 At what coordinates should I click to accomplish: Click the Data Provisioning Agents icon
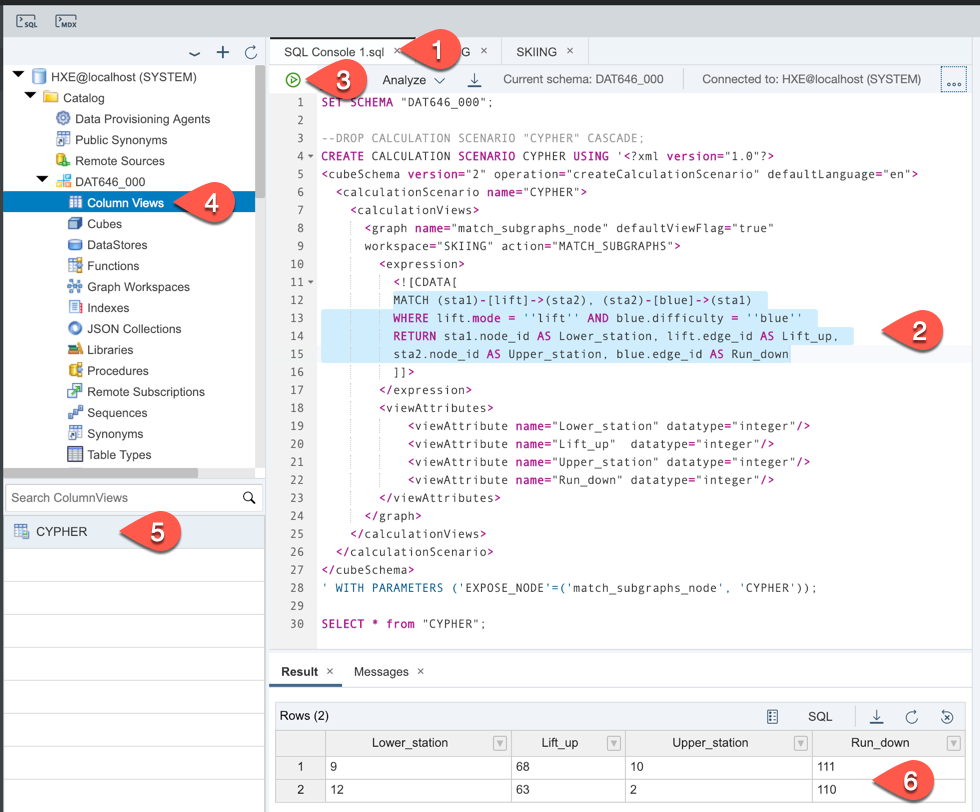click(63, 118)
